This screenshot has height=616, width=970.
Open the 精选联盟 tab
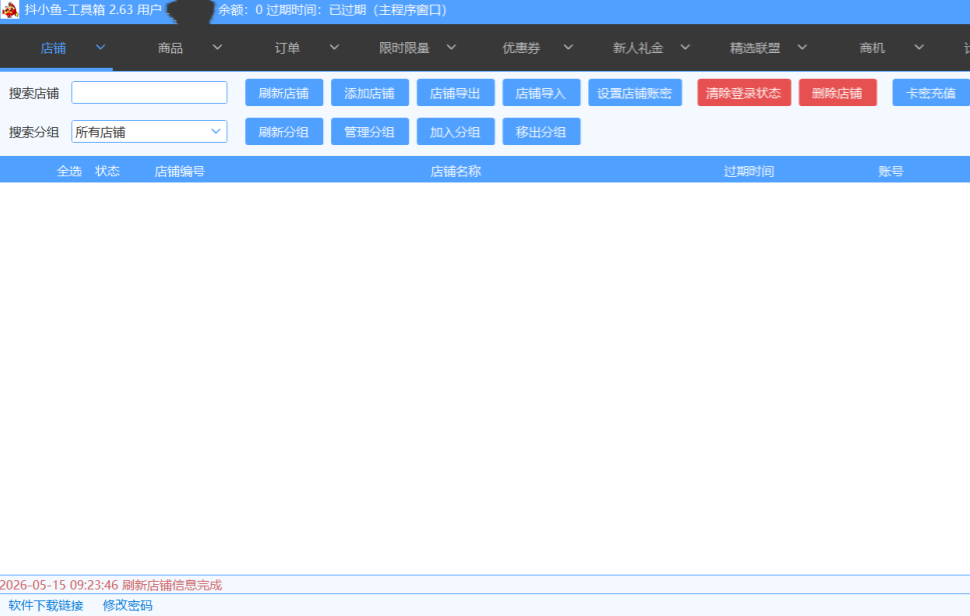point(755,48)
